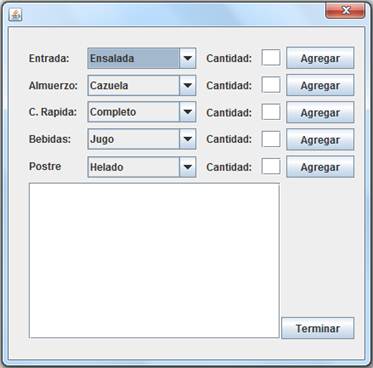This screenshot has width=373, height=368.
Task: Click the Agregar button for Bebidas
Action: pos(320,140)
